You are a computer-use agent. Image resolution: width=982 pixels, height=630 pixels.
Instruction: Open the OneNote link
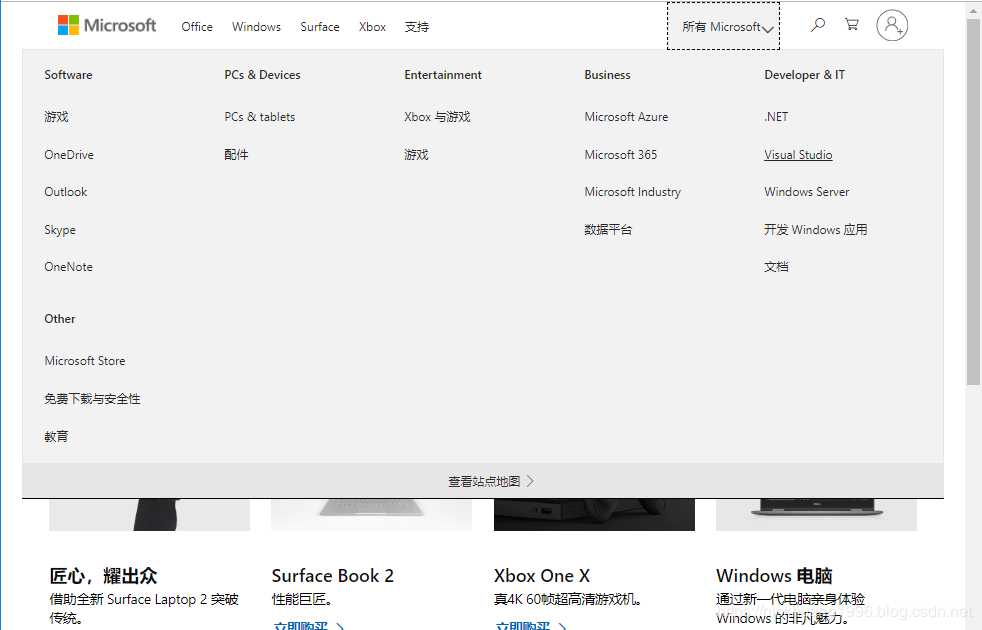pyautogui.click(x=68, y=267)
